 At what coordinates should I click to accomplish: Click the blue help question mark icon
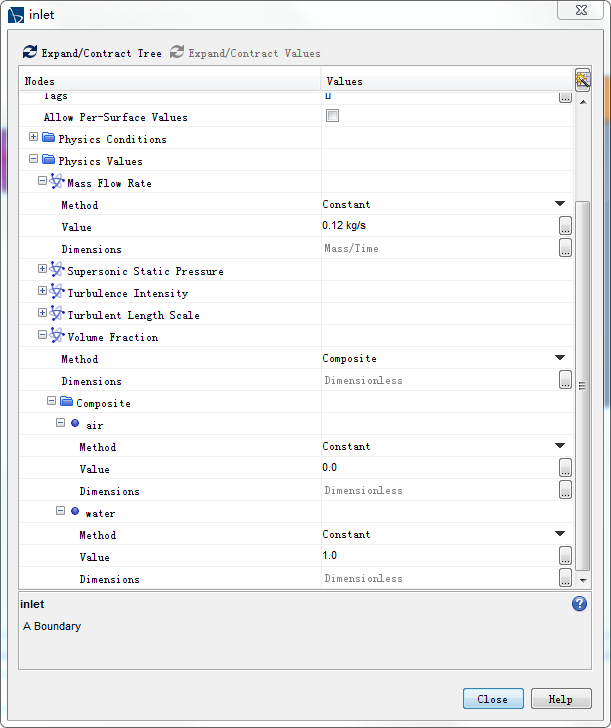[x=579, y=604]
